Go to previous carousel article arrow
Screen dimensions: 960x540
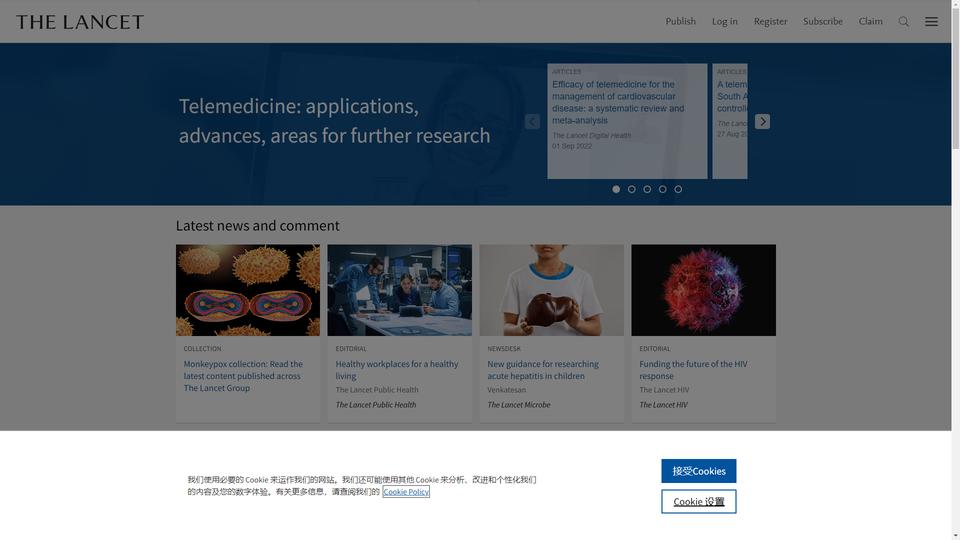click(532, 121)
